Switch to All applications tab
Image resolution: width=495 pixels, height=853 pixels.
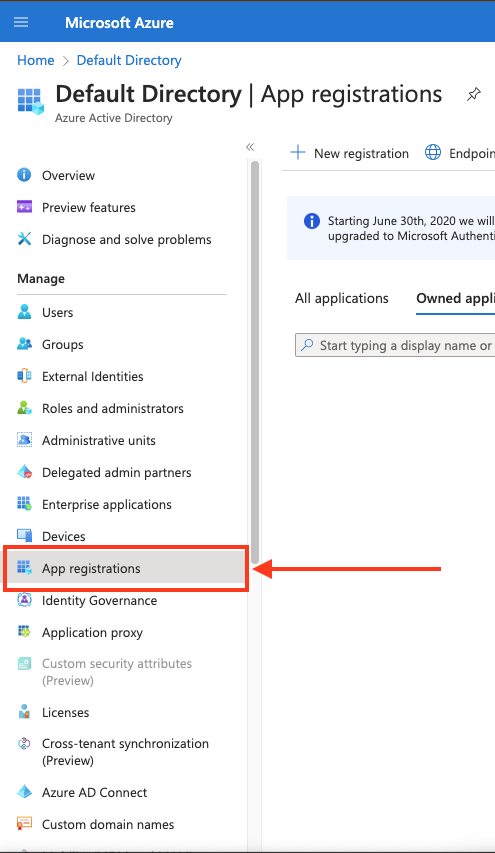(342, 298)
